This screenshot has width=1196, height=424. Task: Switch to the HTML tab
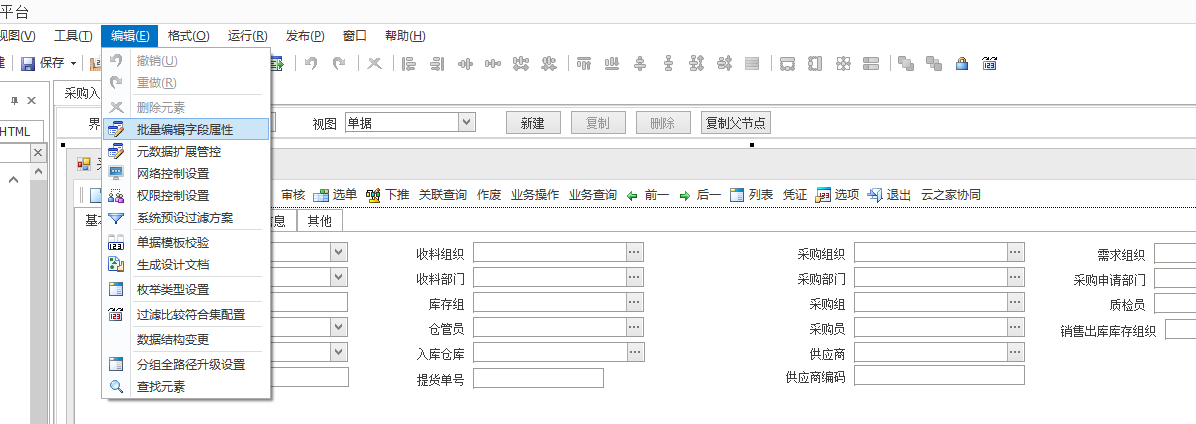pos(14,131)
